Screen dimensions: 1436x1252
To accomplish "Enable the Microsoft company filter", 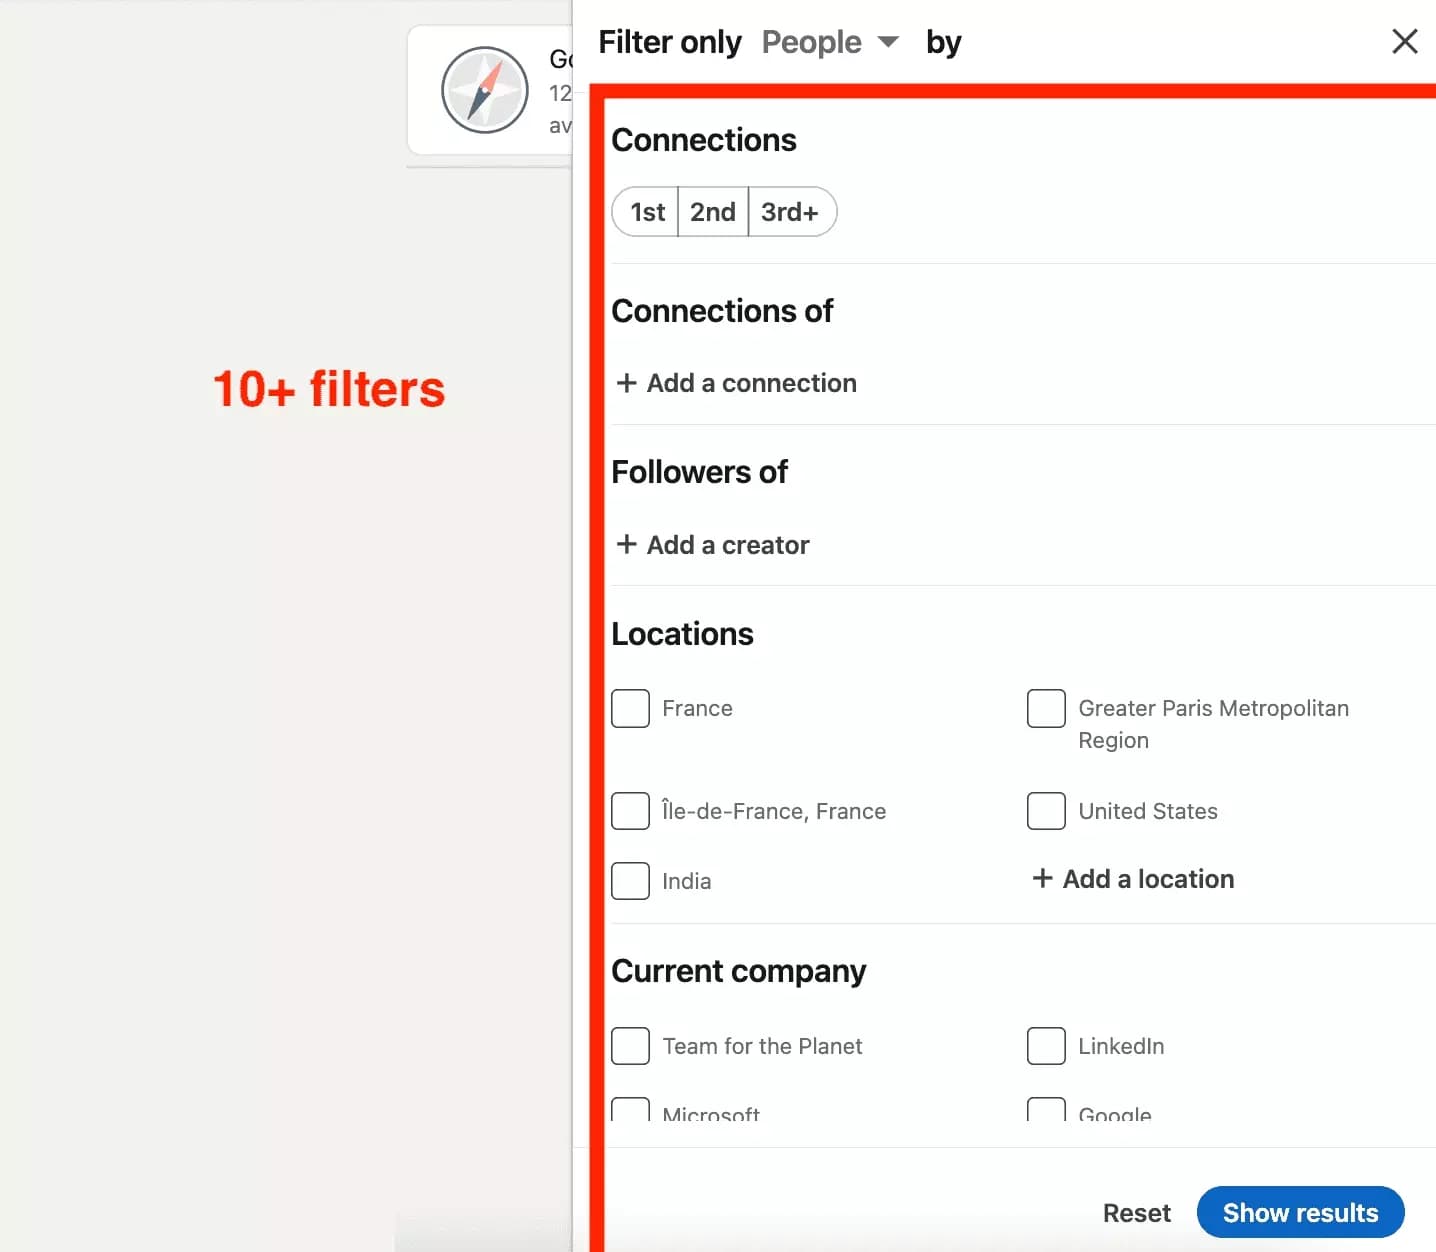I will (630, 1110).
